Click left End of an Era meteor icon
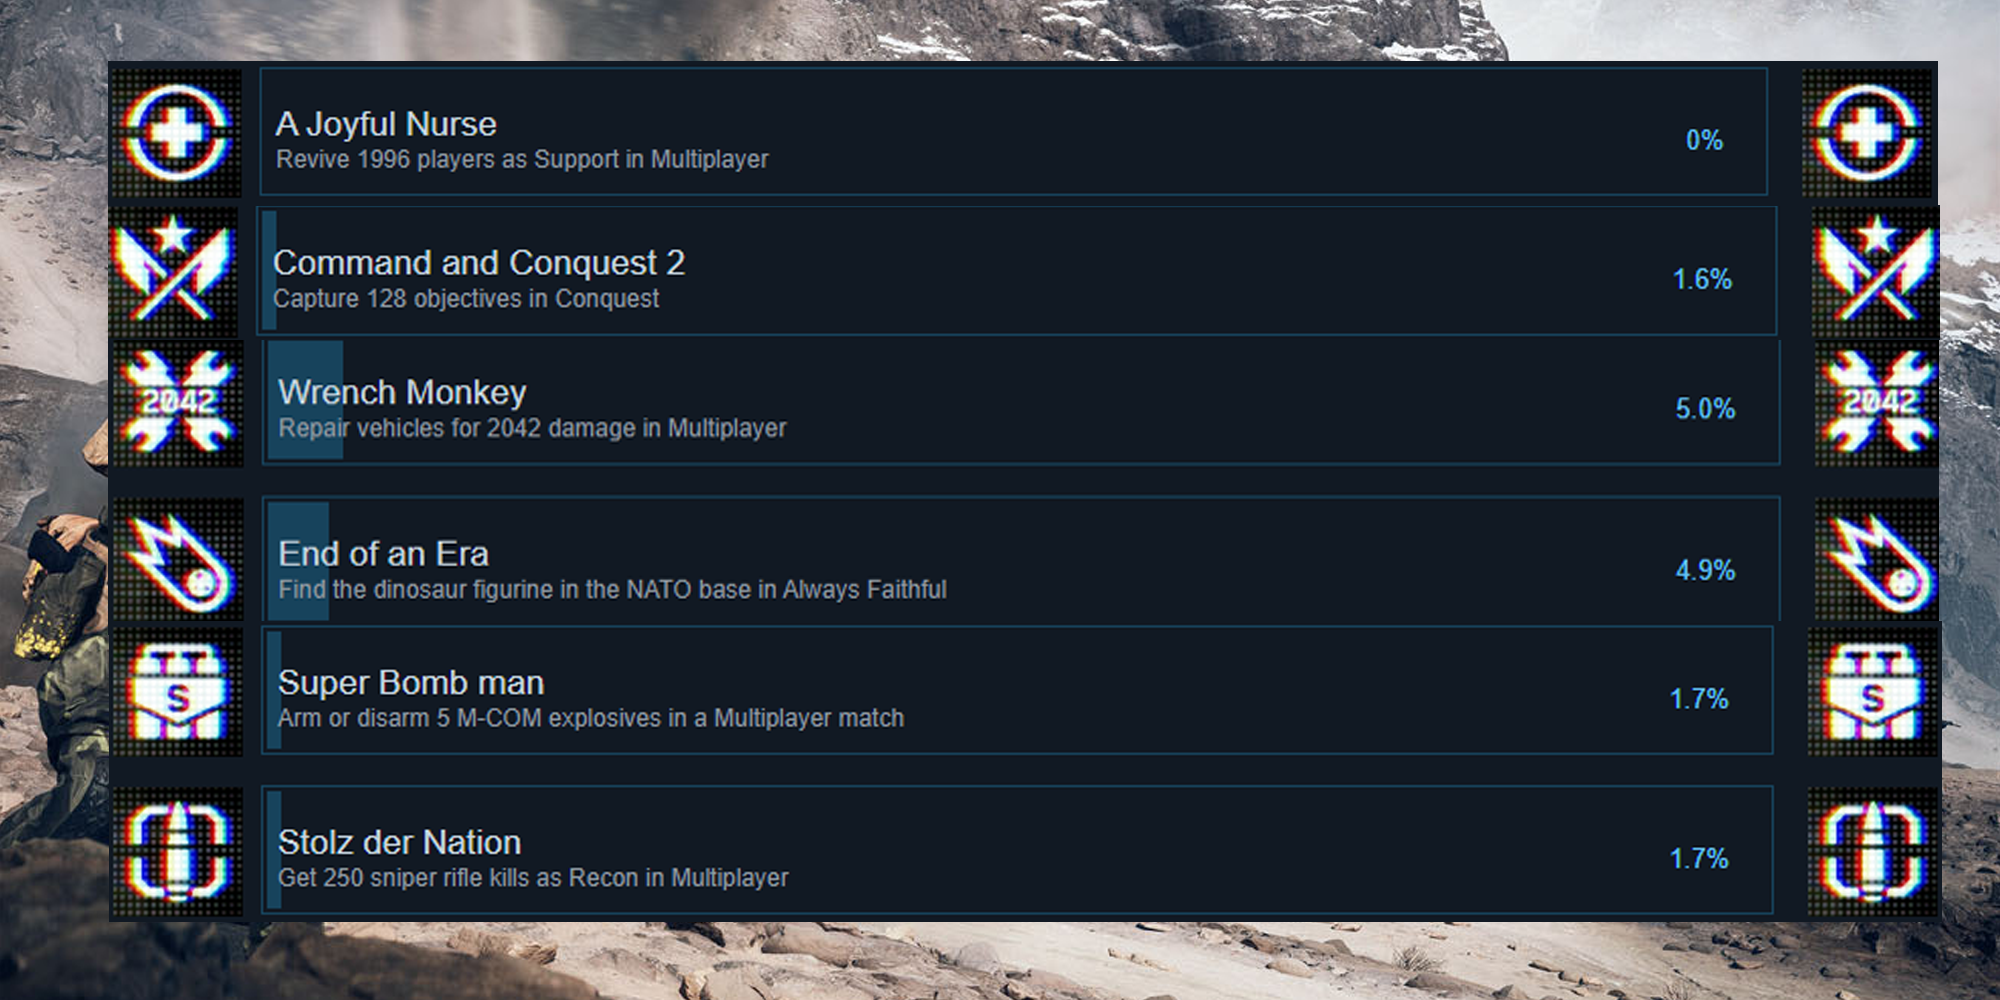The image size is (2000, 1000). [177, 560]
